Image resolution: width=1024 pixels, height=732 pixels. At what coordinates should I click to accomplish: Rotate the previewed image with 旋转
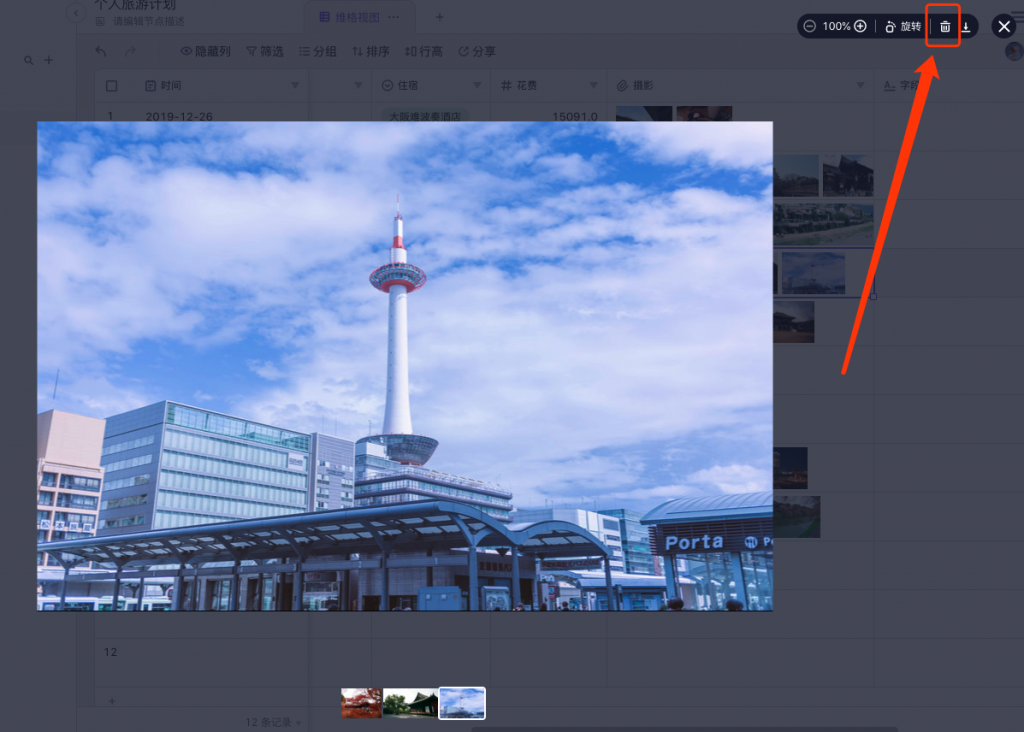pyautogui.click(x=903, y=27)
